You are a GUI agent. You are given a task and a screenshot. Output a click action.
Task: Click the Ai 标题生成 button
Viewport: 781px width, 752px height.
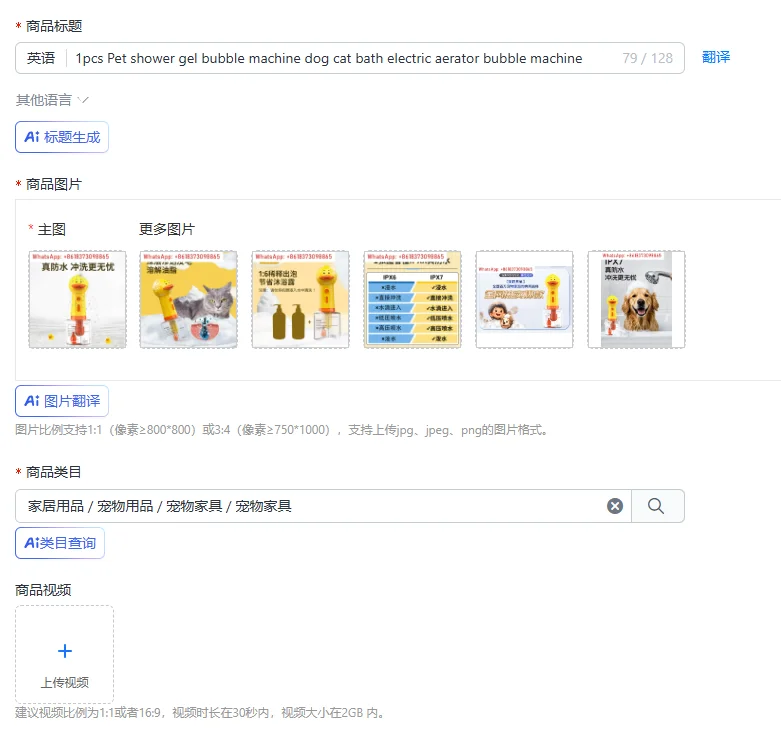coord(62,137)
